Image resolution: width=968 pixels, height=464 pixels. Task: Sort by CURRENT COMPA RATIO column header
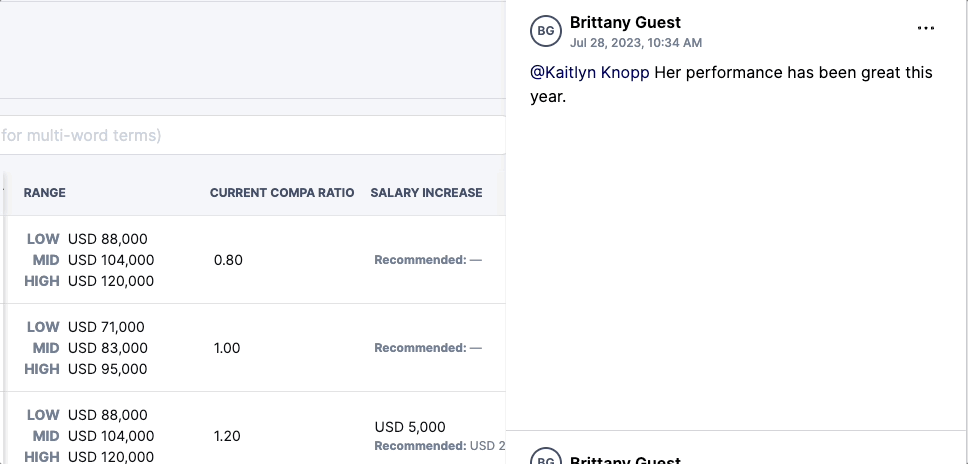pyautogui.click(x=282, y=193)
